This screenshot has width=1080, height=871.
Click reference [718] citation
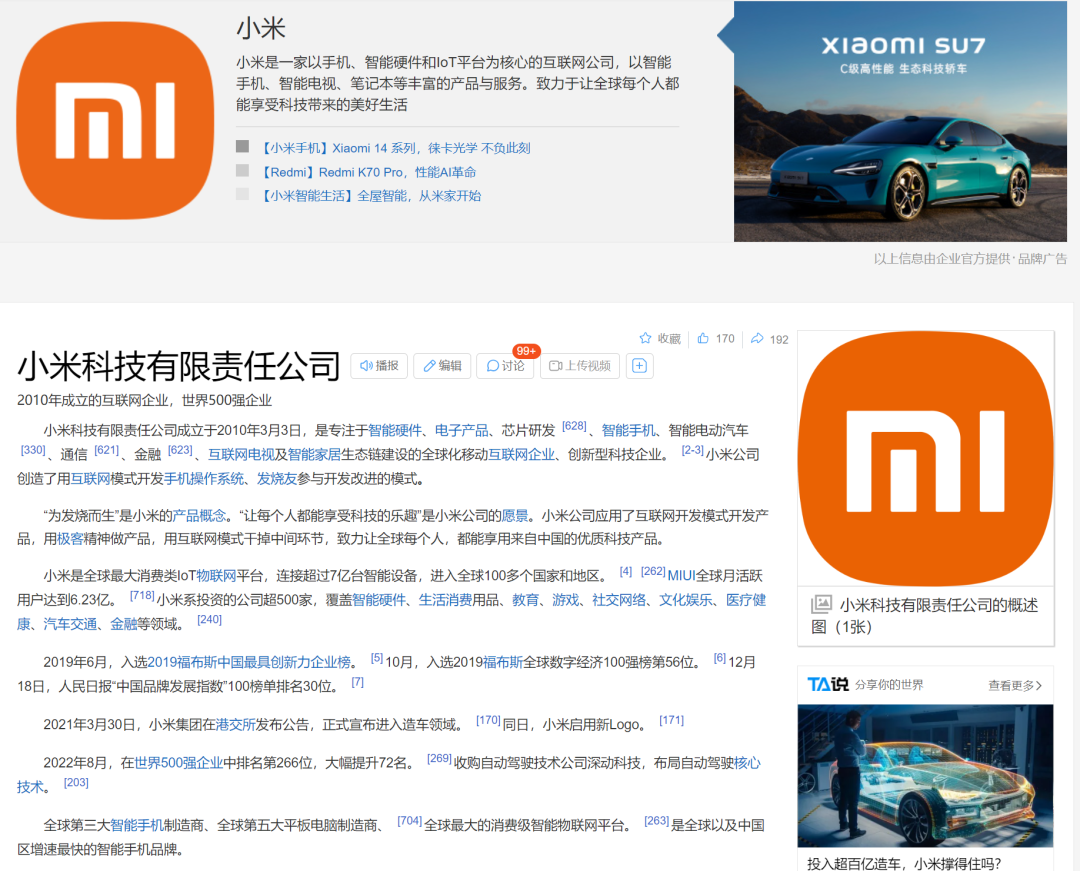click(x=143, y=595)
